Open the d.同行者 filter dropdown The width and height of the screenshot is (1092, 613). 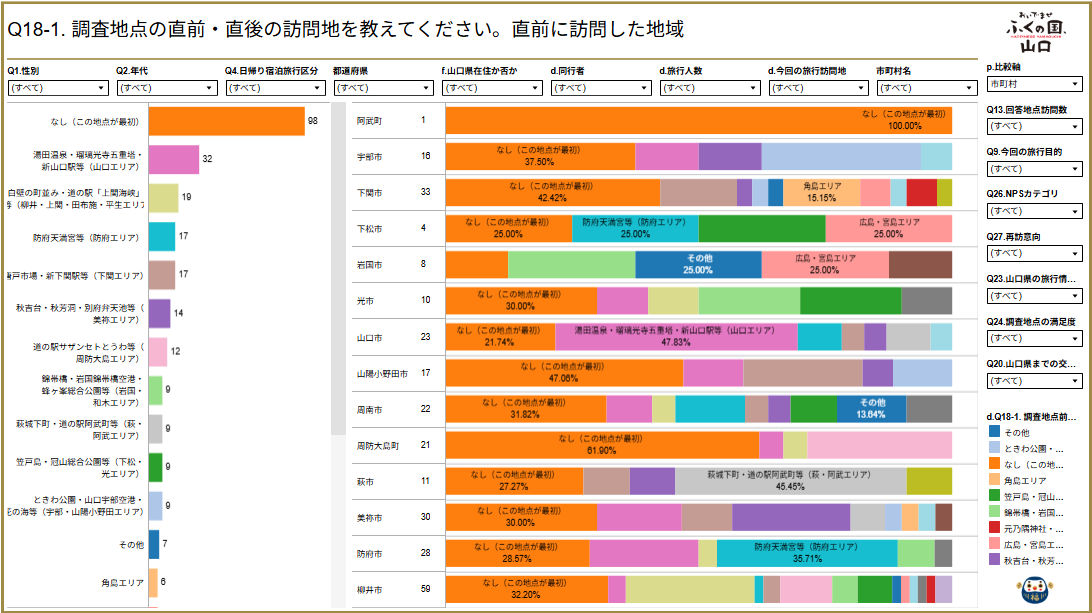coord(599,88)
